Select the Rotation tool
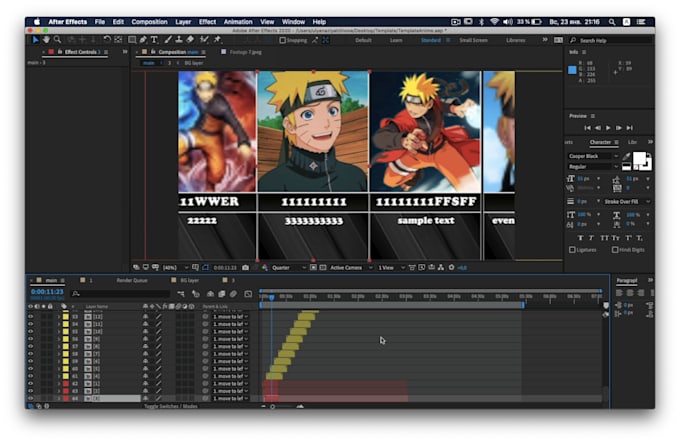 tap(107, 40)
